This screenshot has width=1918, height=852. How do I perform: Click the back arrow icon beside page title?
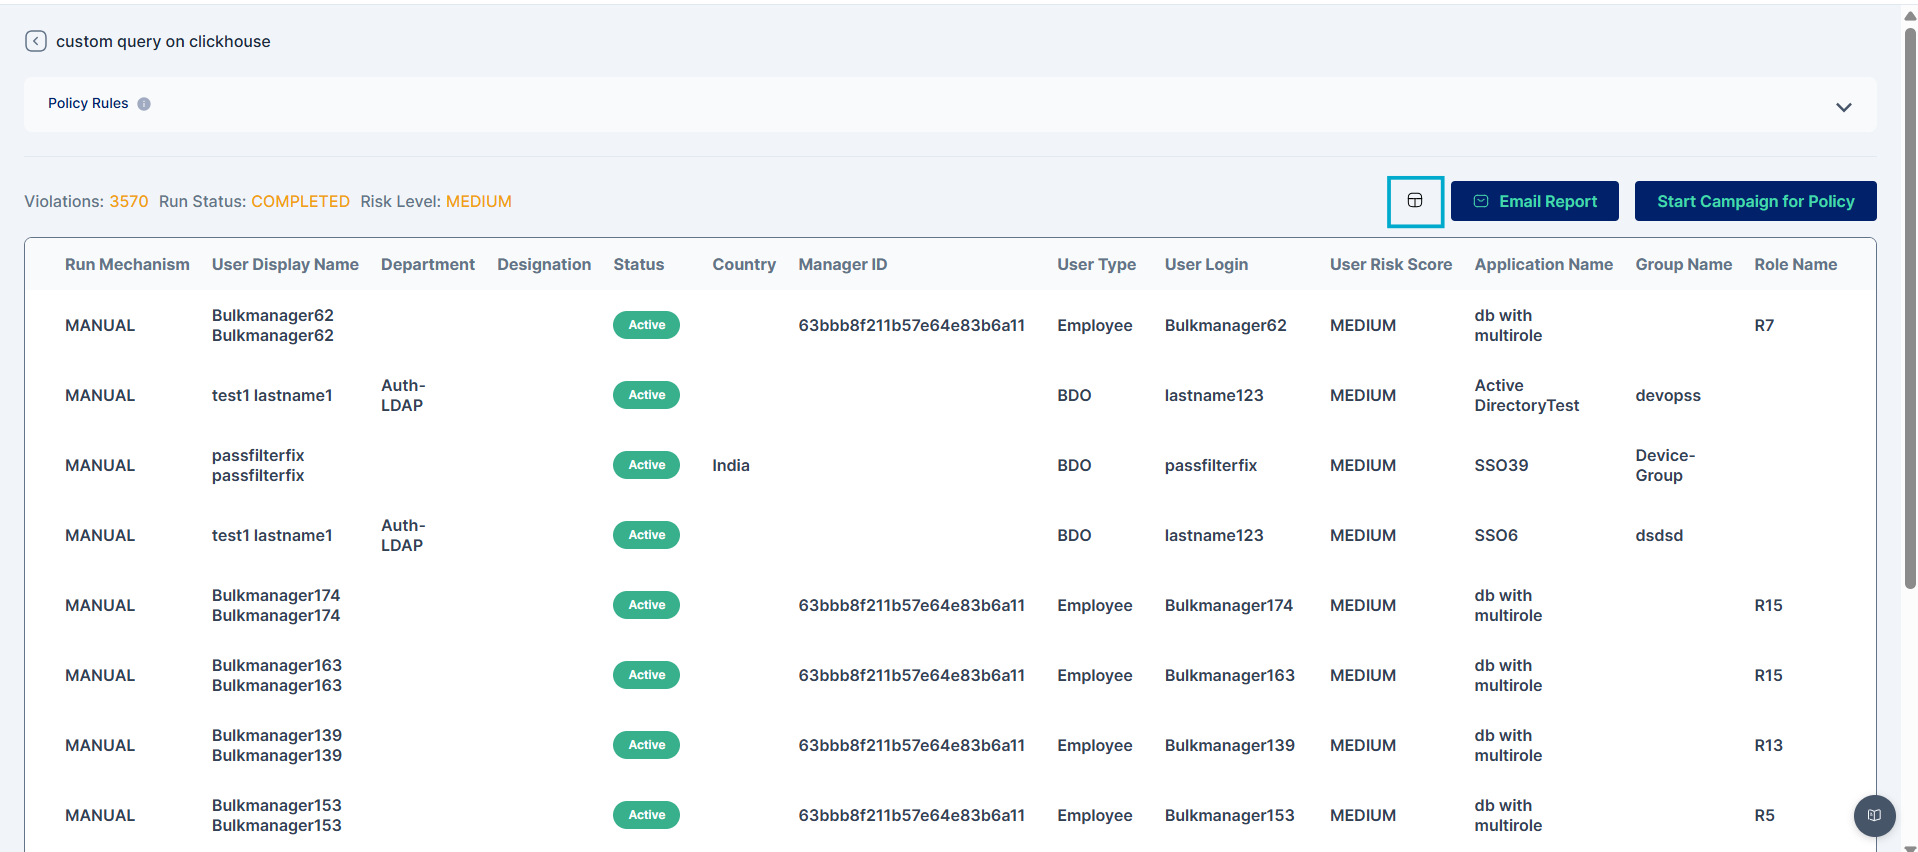click(36, 41)
